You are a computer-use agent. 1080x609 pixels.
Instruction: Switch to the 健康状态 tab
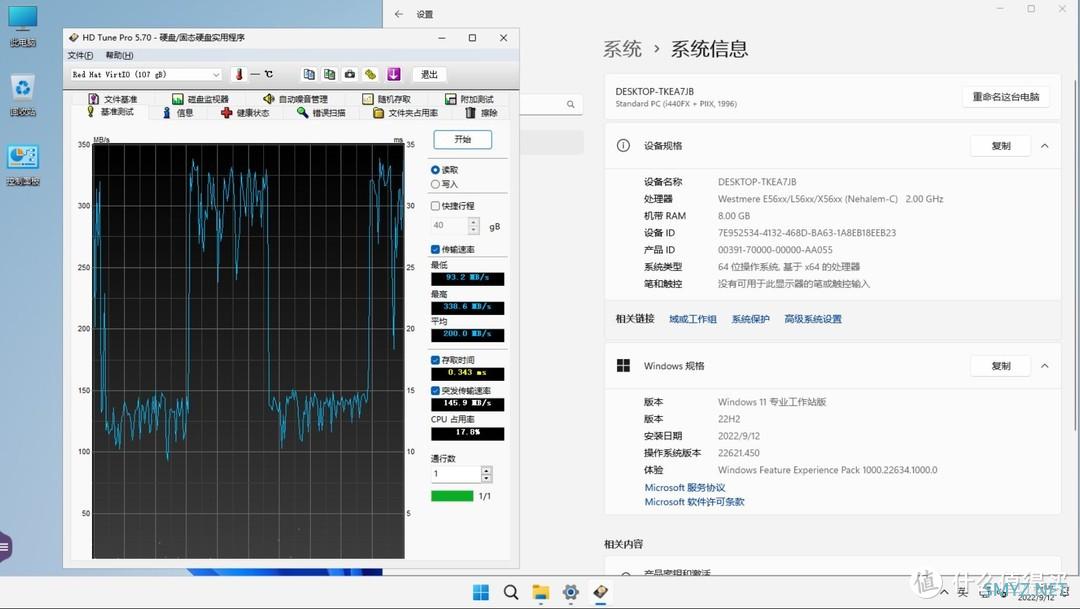click(245, 113)
